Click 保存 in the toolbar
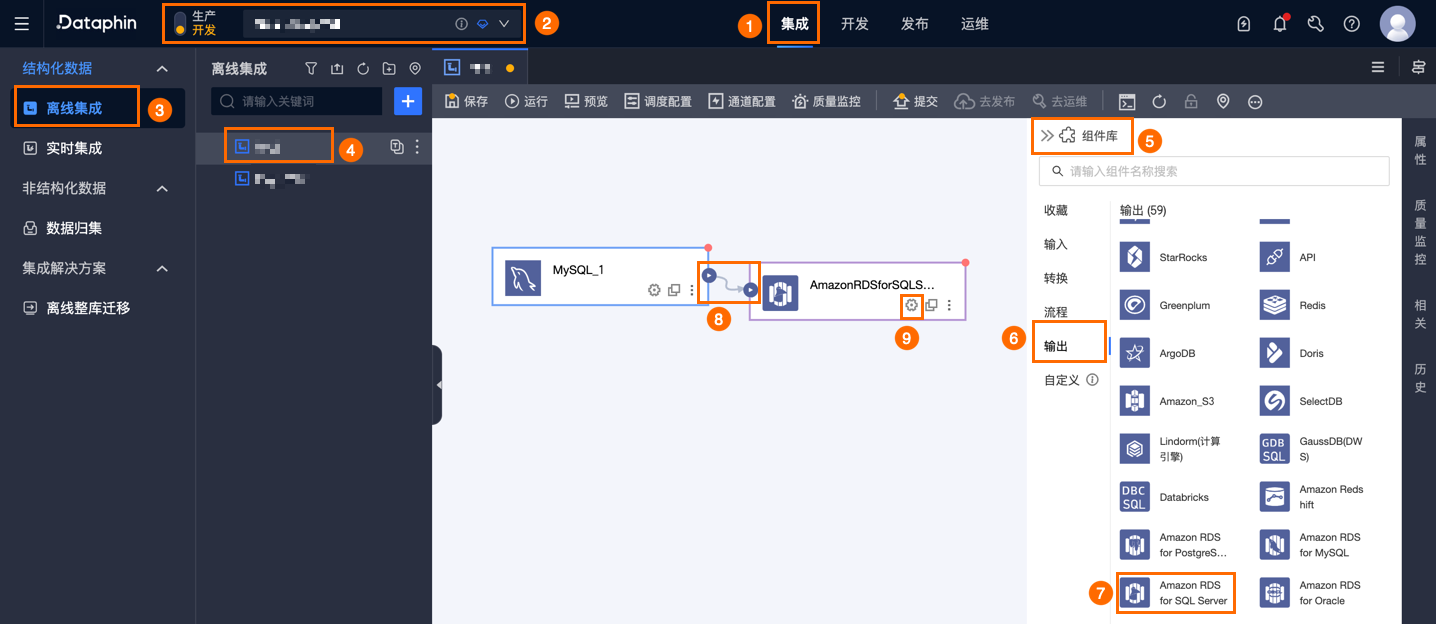The image size is (1436, 624). (467, 101)
